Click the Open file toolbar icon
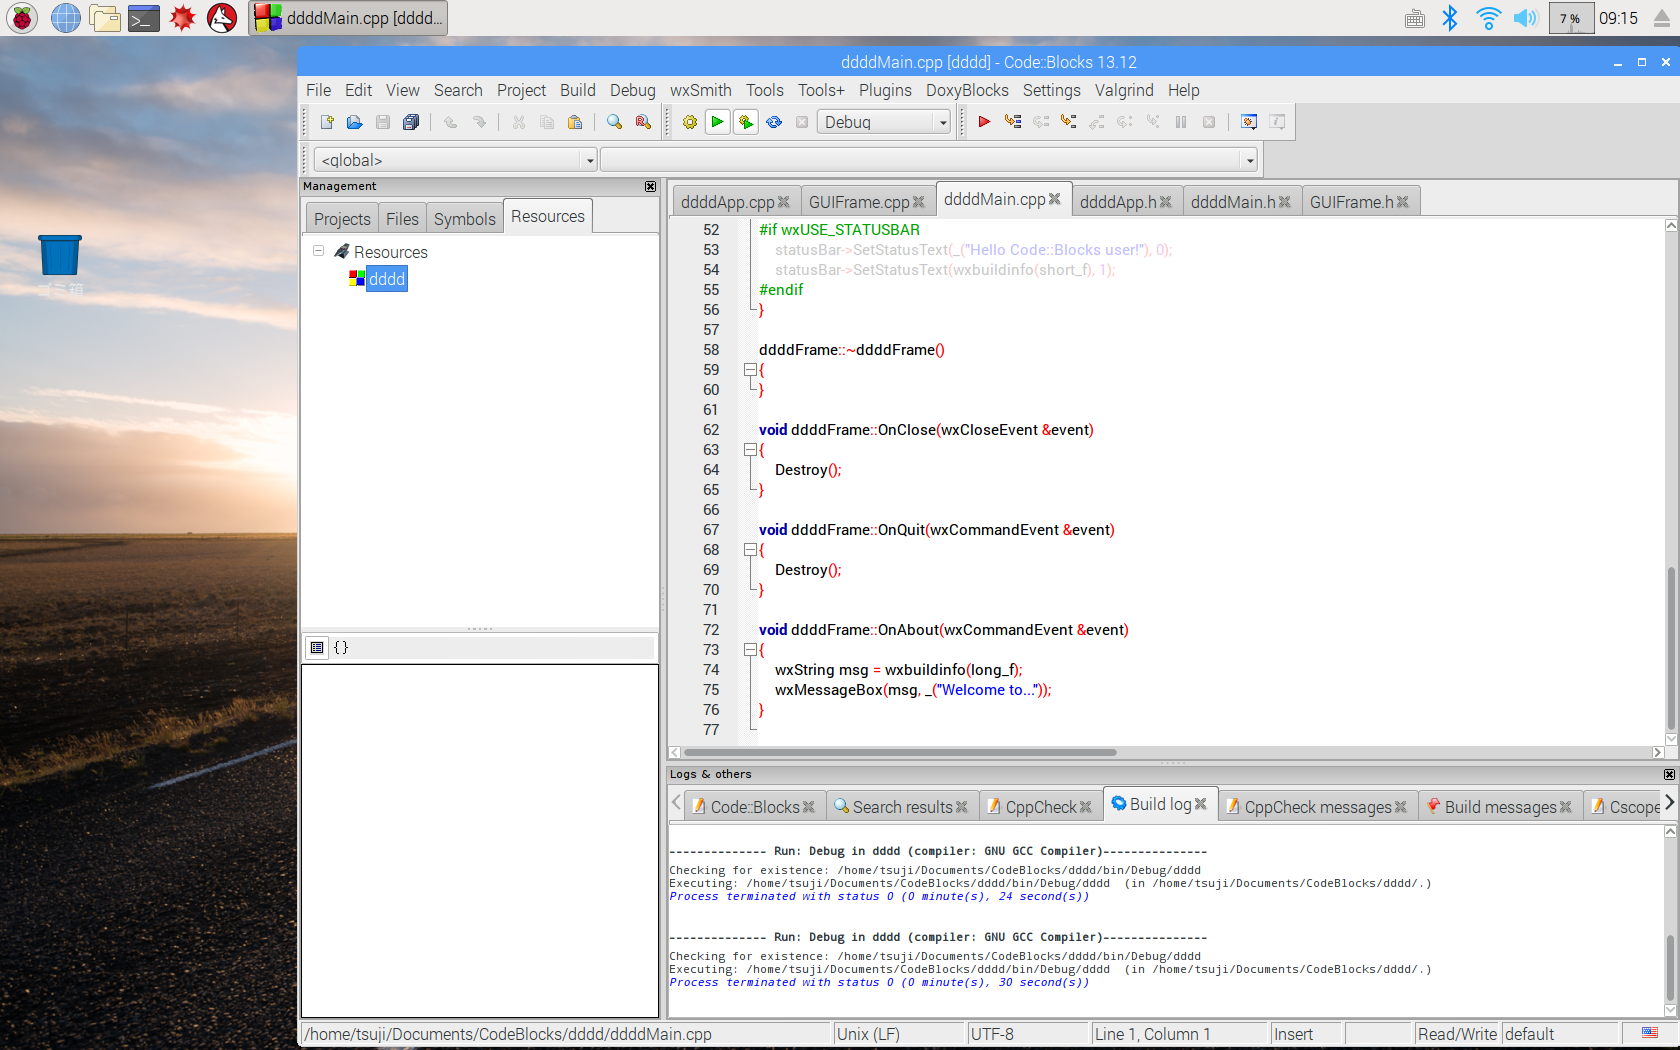1680x1050 pixels. pyautogui.click(x=355, y=122)
